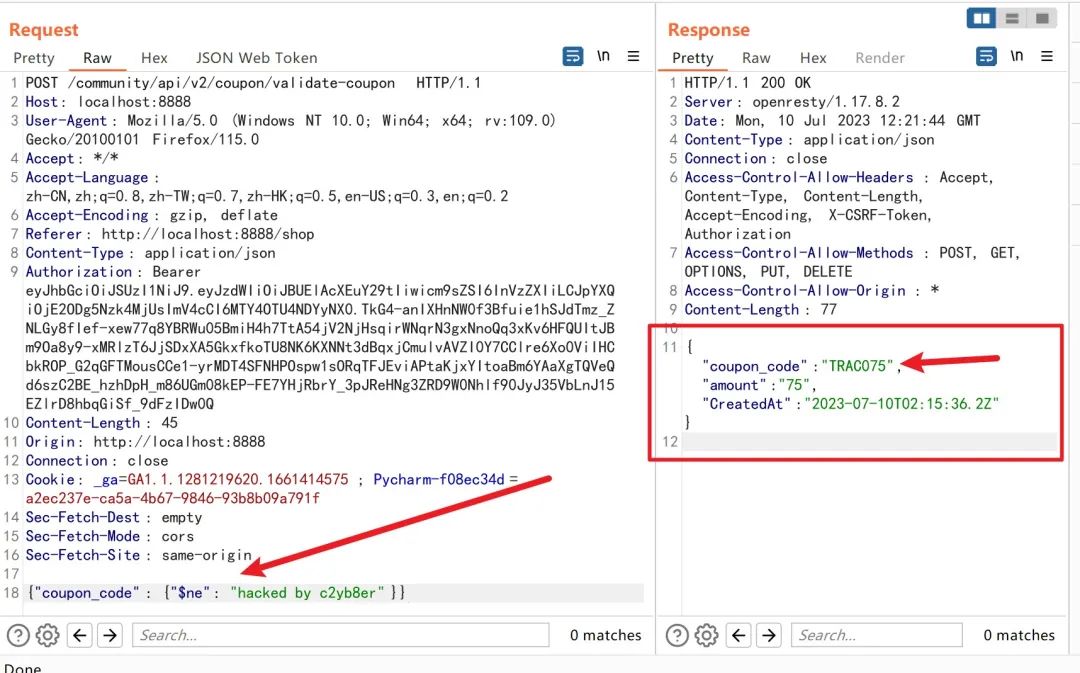The width and height of the screenshot is (1080, 673).
Task: Open the Response Render tab
Action: click(x=880, y=58)
